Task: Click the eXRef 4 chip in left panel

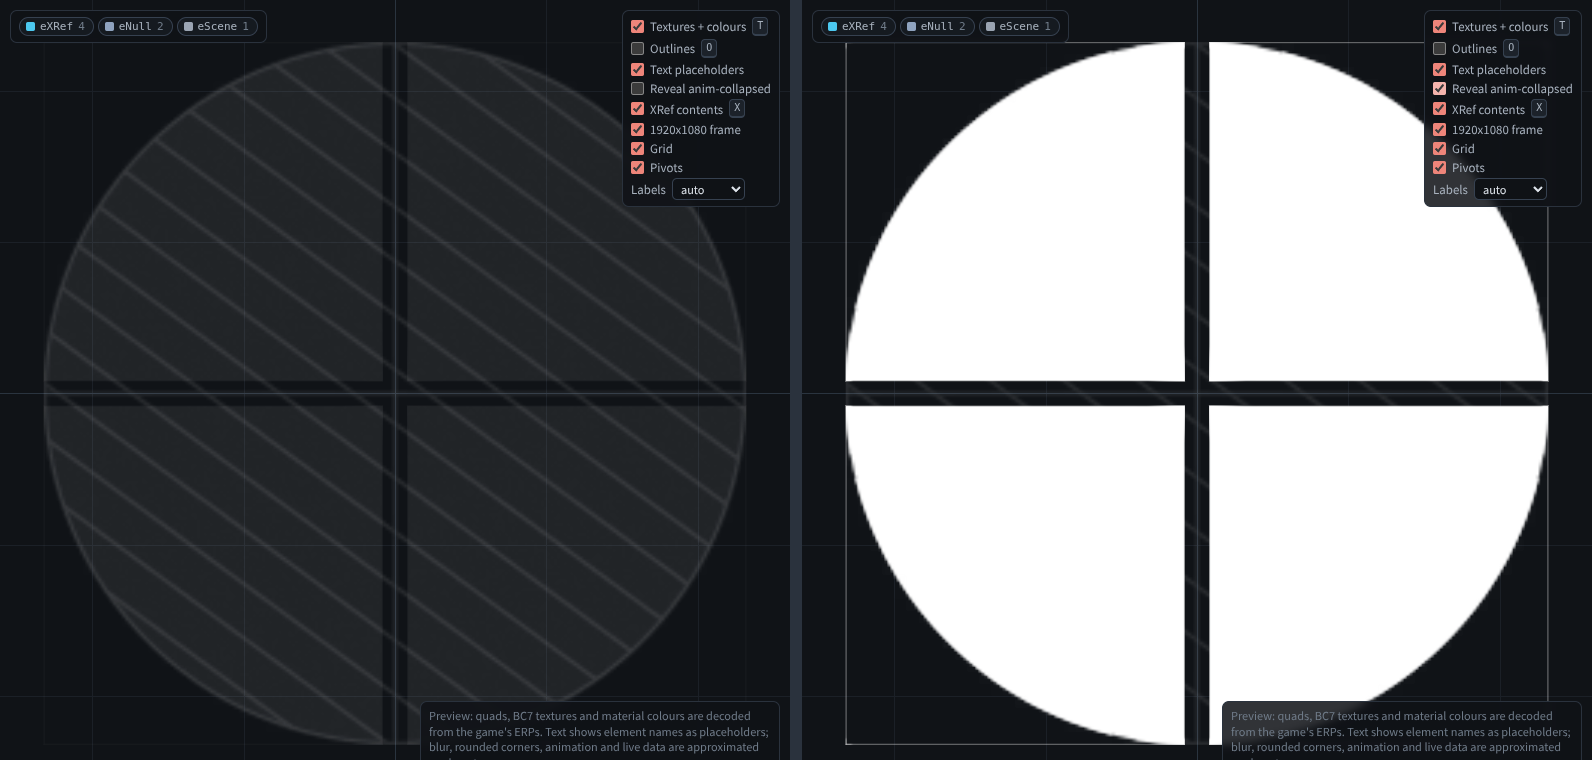Action: click(56, 26)
